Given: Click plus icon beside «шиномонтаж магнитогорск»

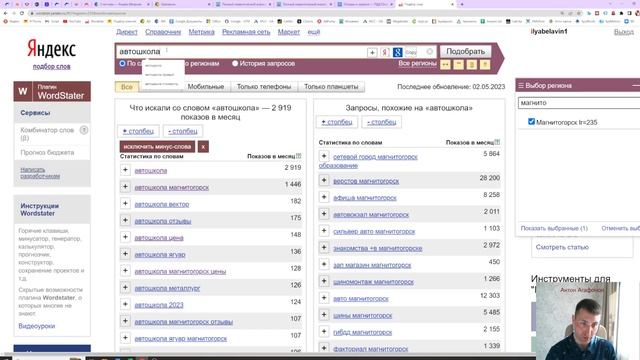Looking at the screenshot, I should coord(324,281).
